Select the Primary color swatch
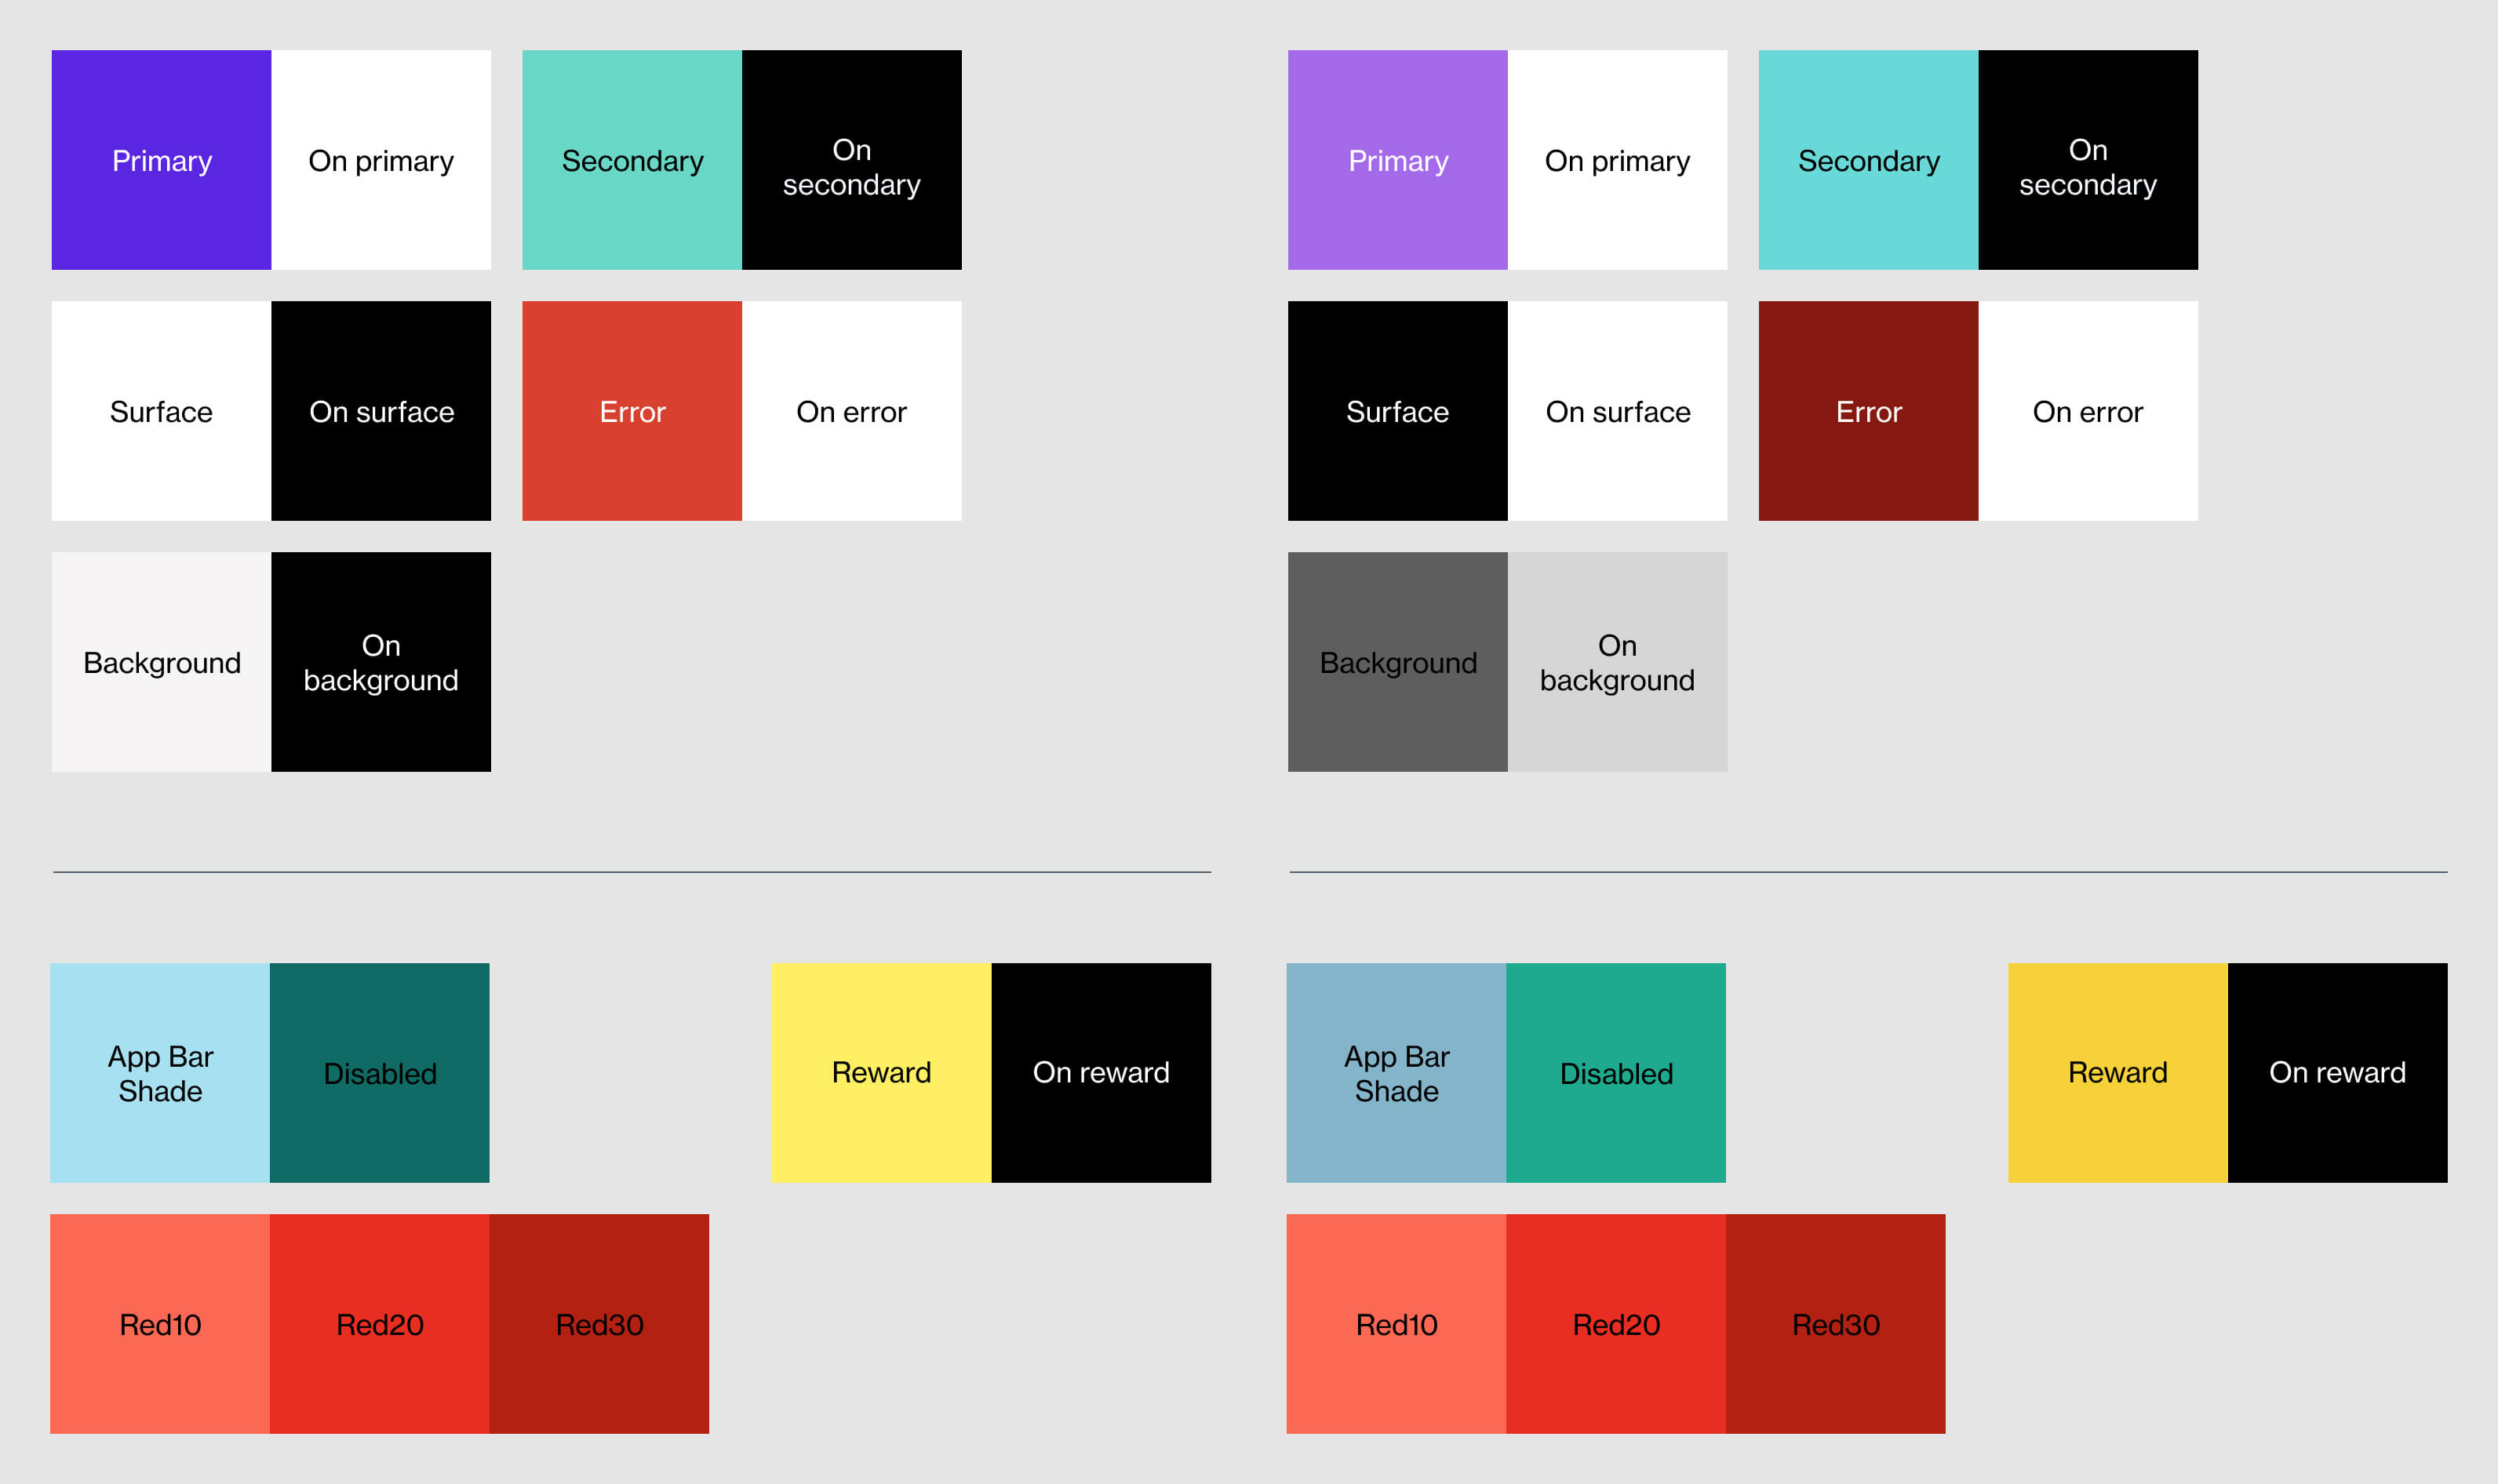The height and width of the screenshot is (1484, 2498). 161,161
